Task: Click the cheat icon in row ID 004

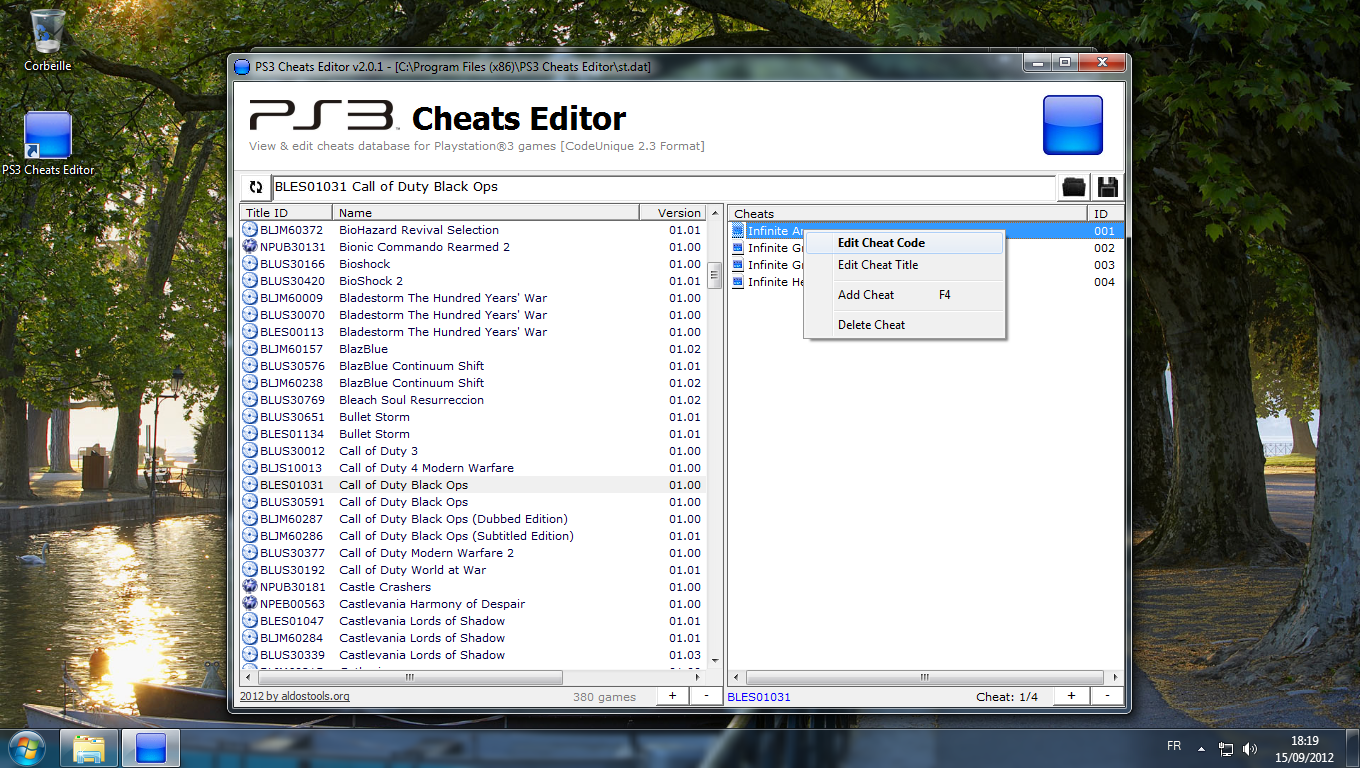Action: pos(738,282)
